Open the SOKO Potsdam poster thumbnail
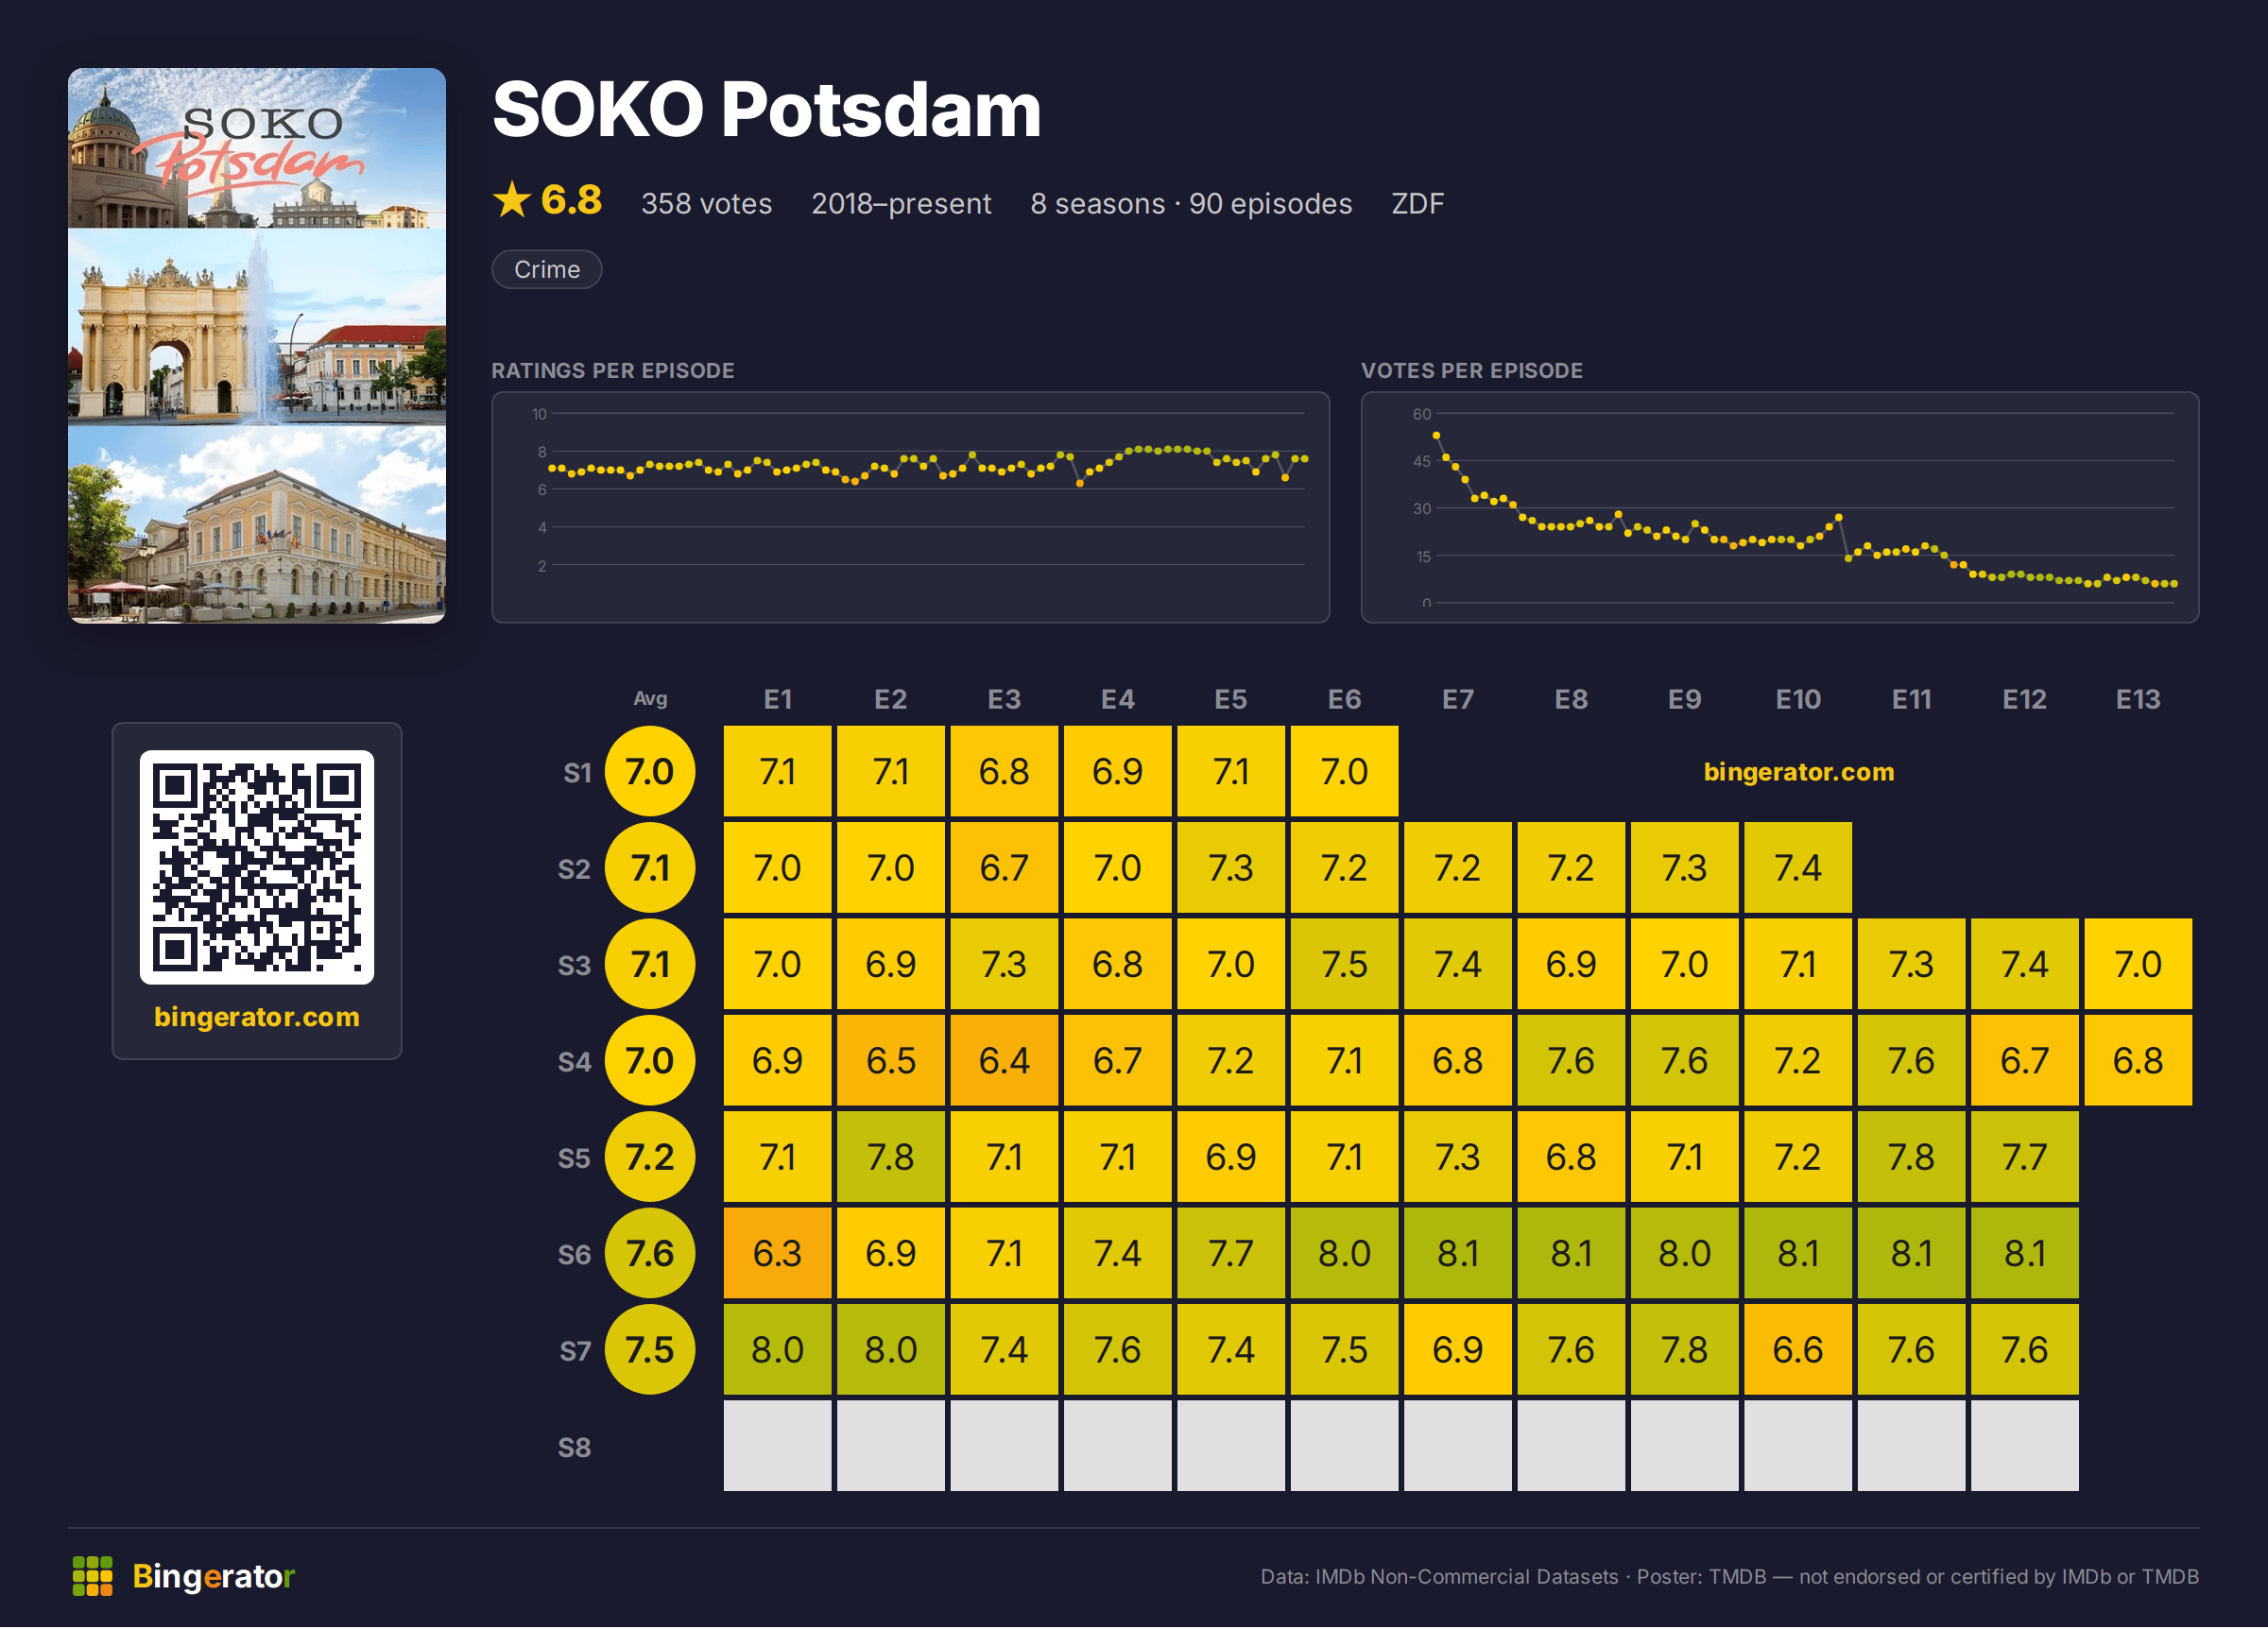The width and height of the screenshot is (2268, 1629). pyautogui.click(x=257, y=346)
